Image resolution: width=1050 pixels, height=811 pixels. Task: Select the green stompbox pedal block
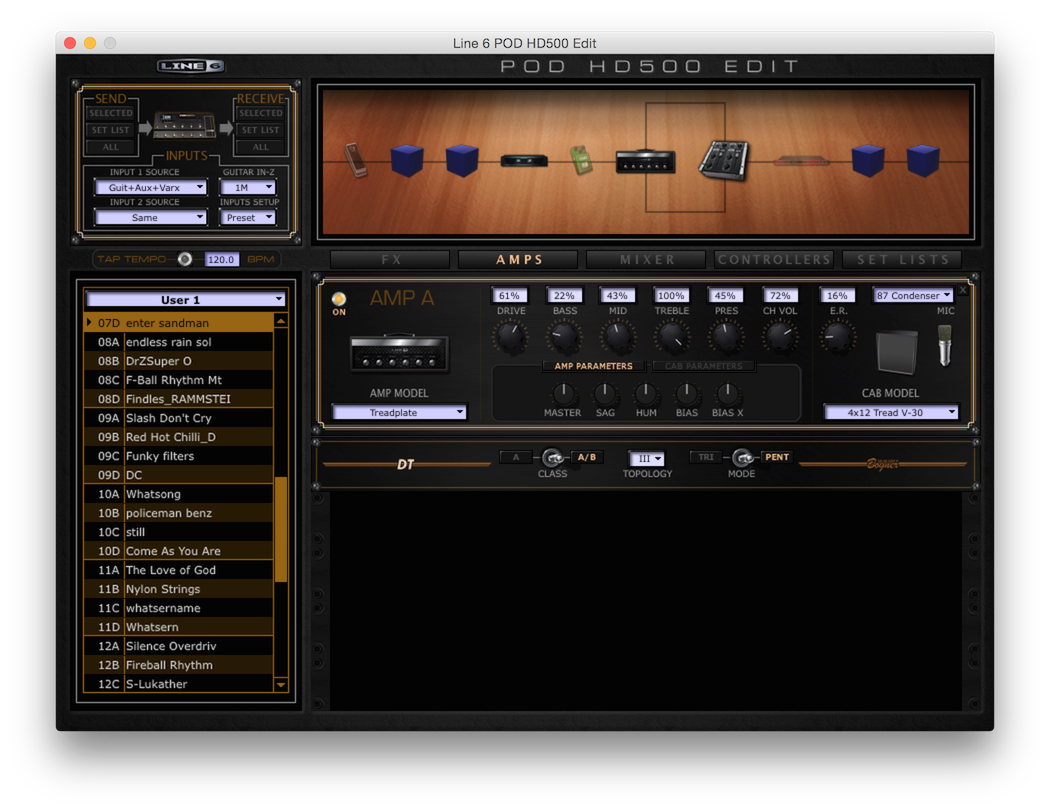tap(581, 160)
